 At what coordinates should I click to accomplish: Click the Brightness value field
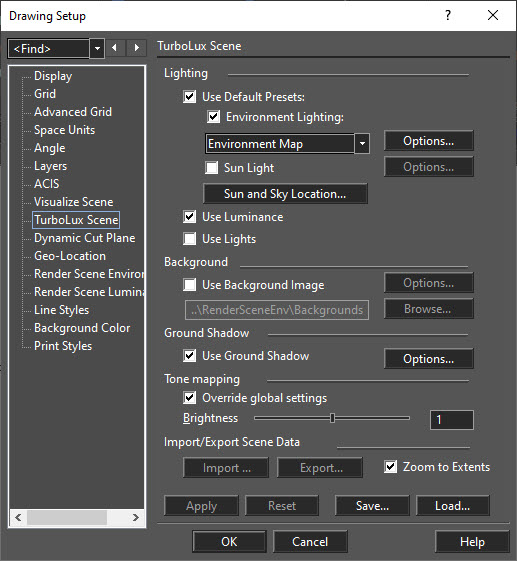[x=452, y=420]
